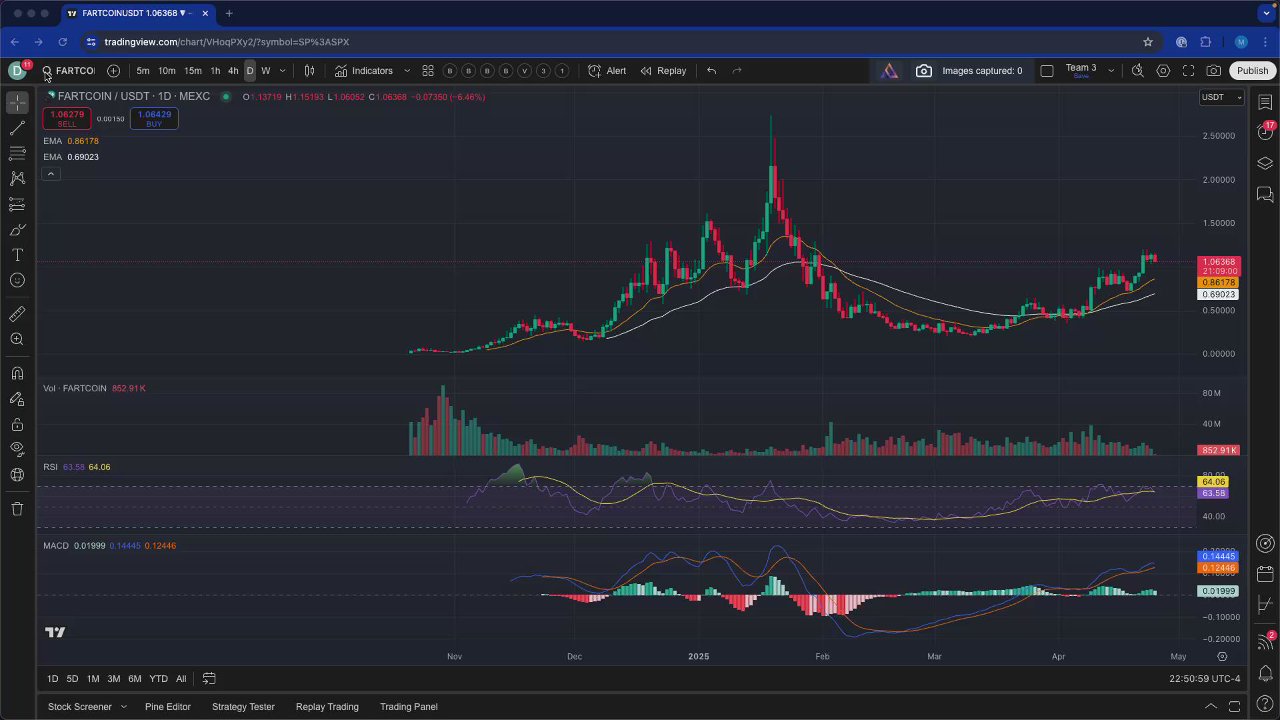This screenshot has width=1280, height=720.
Task: Expand the Stock Screener dropdown
Action: 124,707
